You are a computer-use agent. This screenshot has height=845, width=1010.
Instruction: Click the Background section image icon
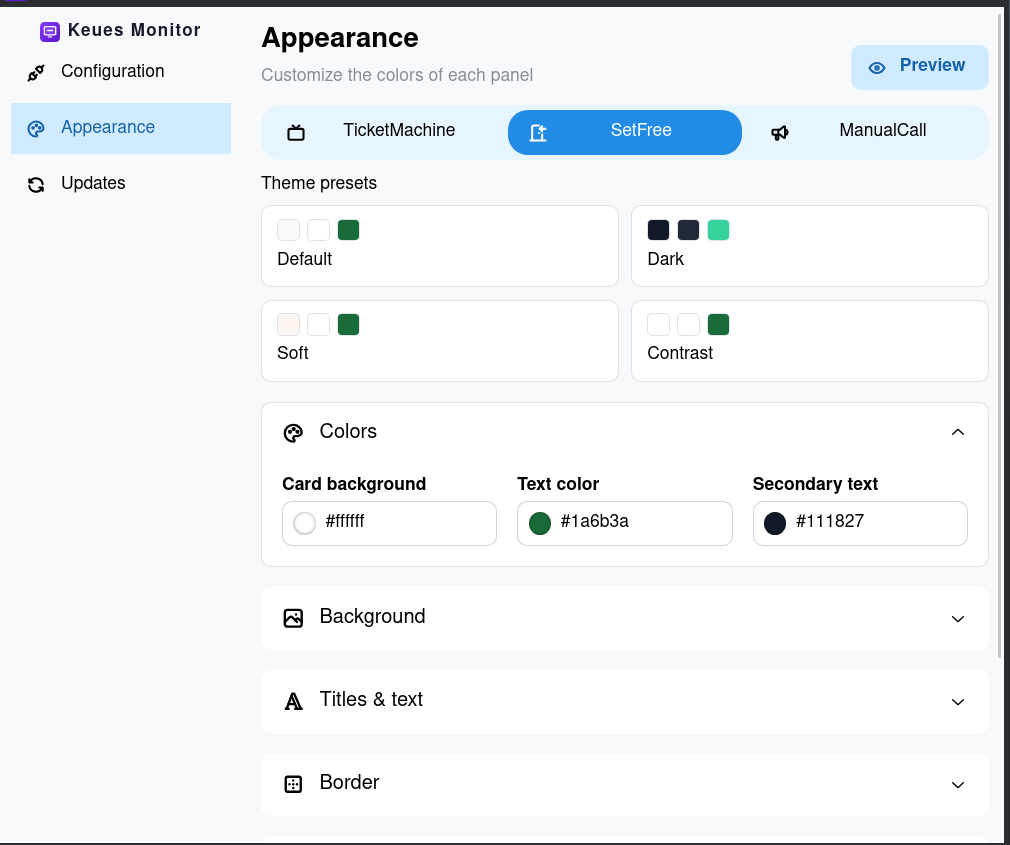point(293,618)
